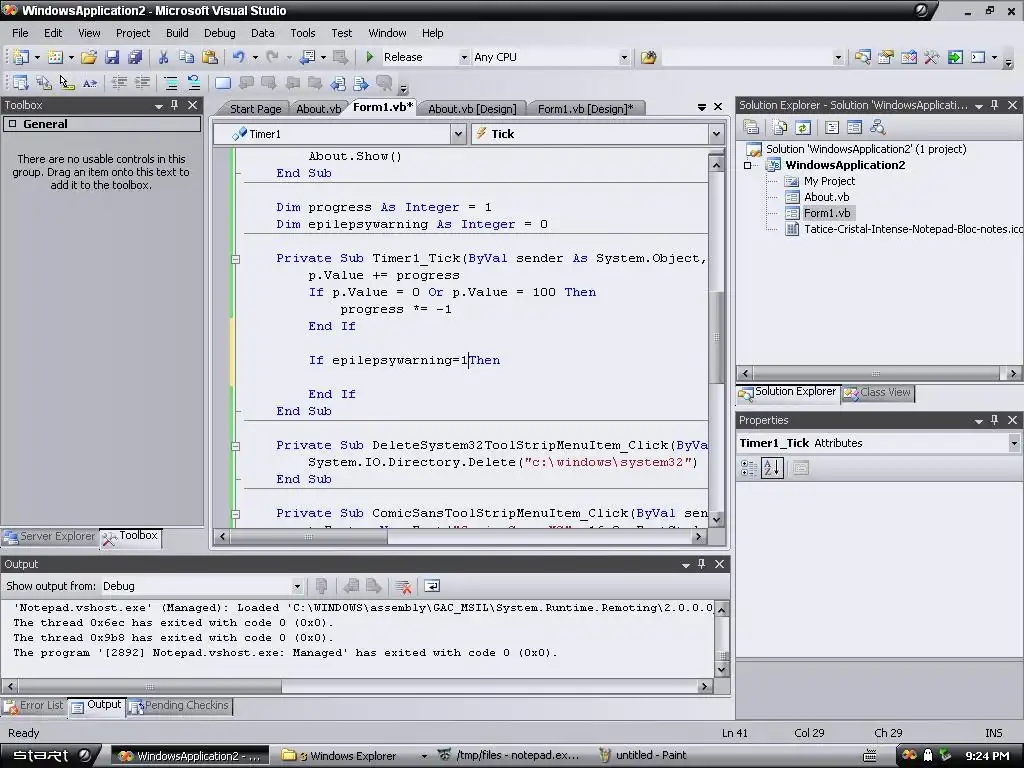
Task: Toggle auto-hide pin on Output panel
Action: pos(701,564)
